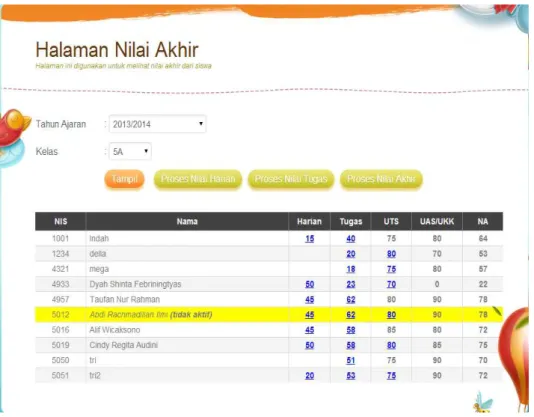The image size is (534, 417).
Task: Click the Halaman Nilai Akhir page heading
Action: tap(117, 50)
